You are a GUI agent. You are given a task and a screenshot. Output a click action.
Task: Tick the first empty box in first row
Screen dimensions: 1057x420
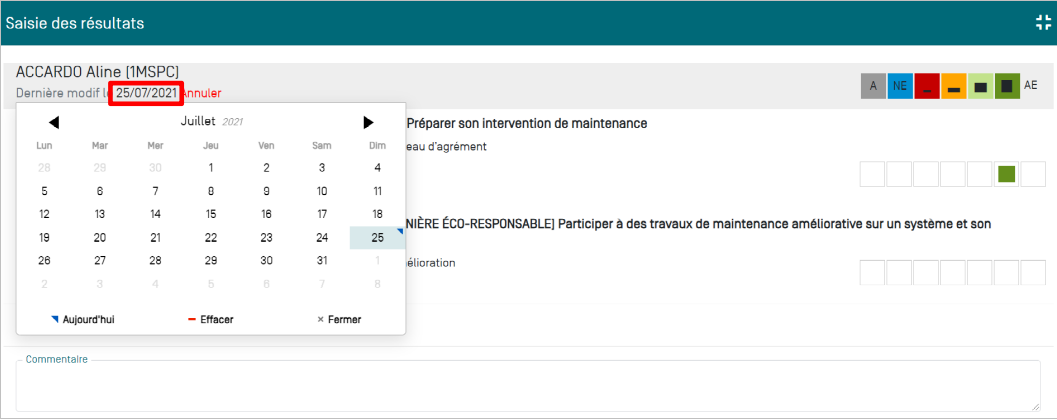click(x=873, y=174)
